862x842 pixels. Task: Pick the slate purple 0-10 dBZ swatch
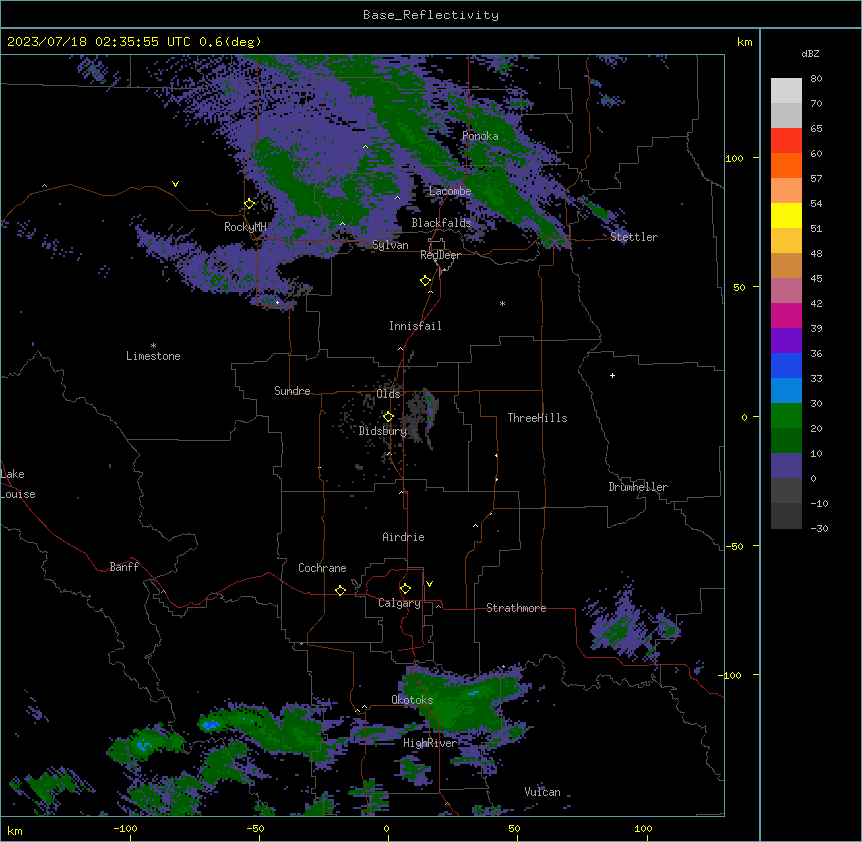pyautogui.click(x=786, y=466)
